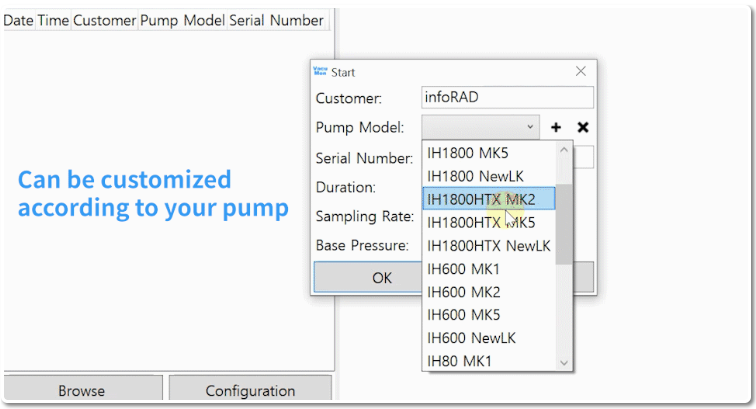This screenshot has height=409, width=756.
Task: Choose IH1800HTX NewLK pump model
Action: point(489,245)
